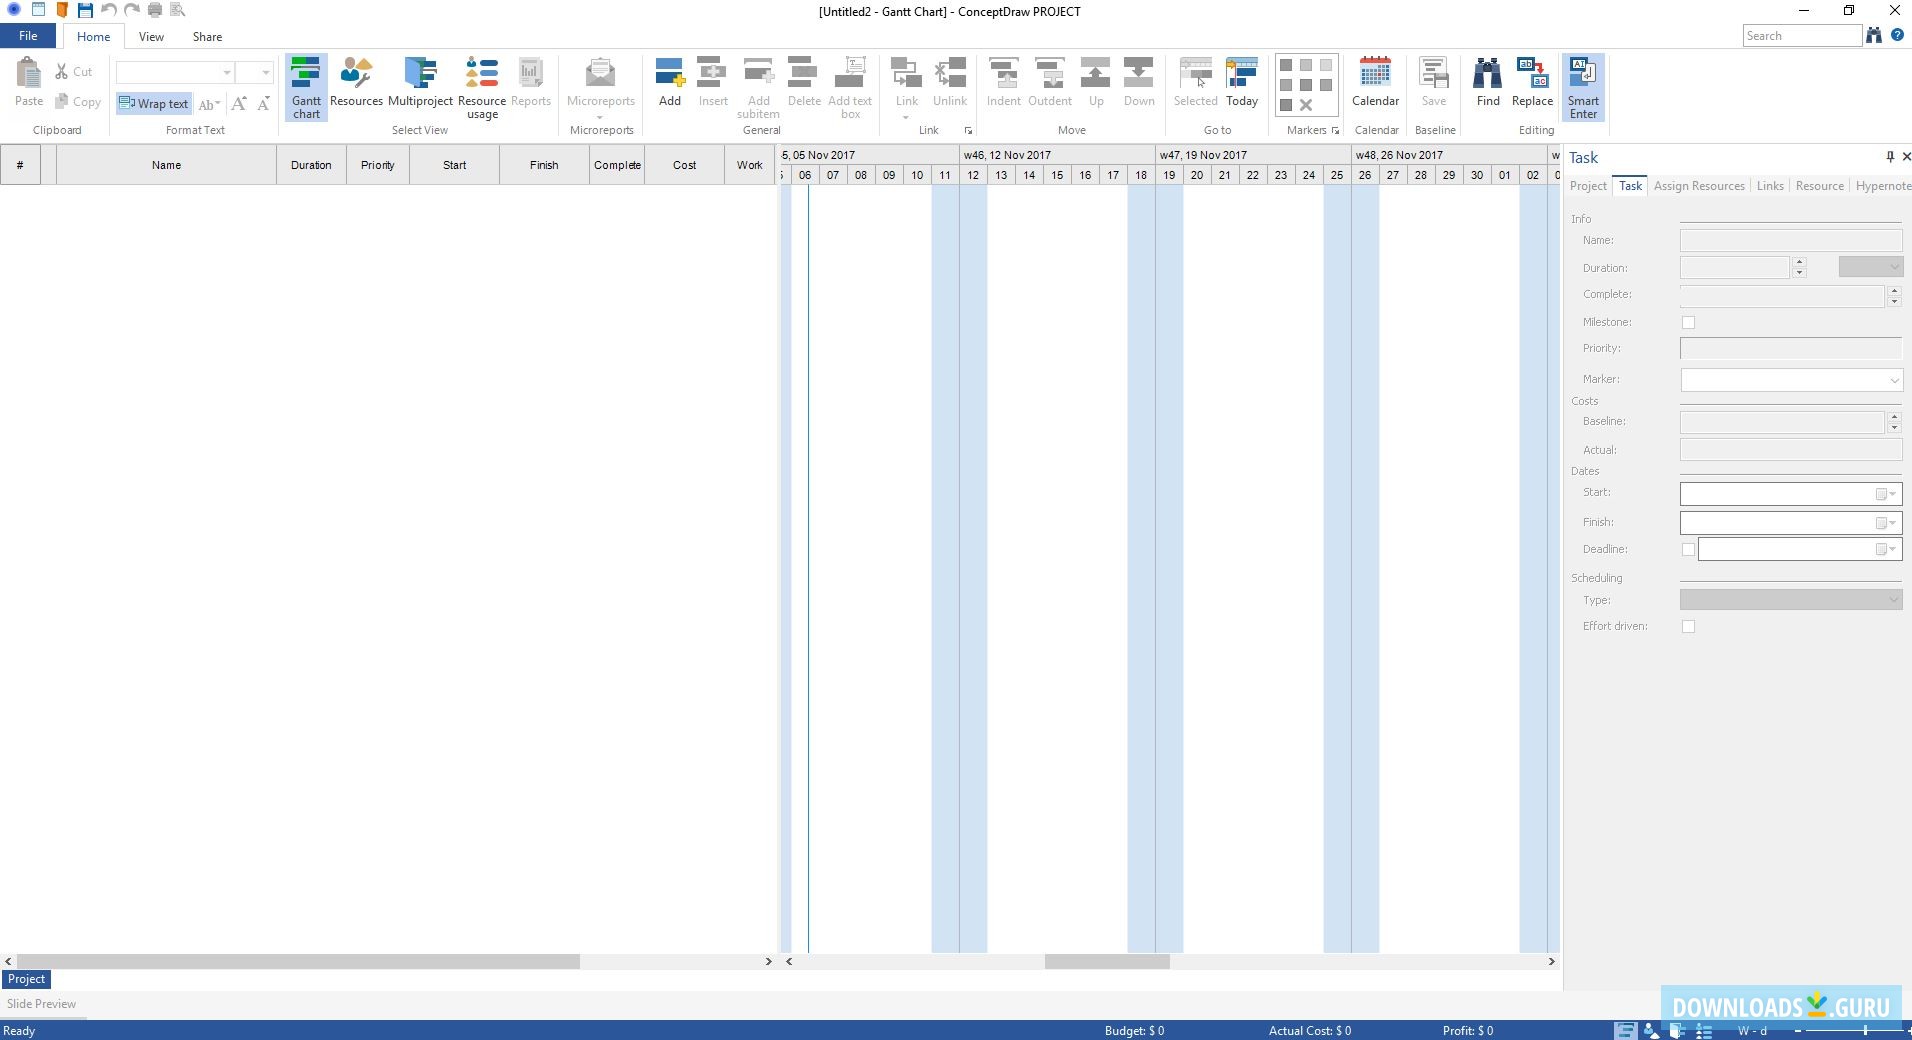Screen dimensions: 1912x1040
Task: Open the Assign Resources tab
Action: 1699,186
